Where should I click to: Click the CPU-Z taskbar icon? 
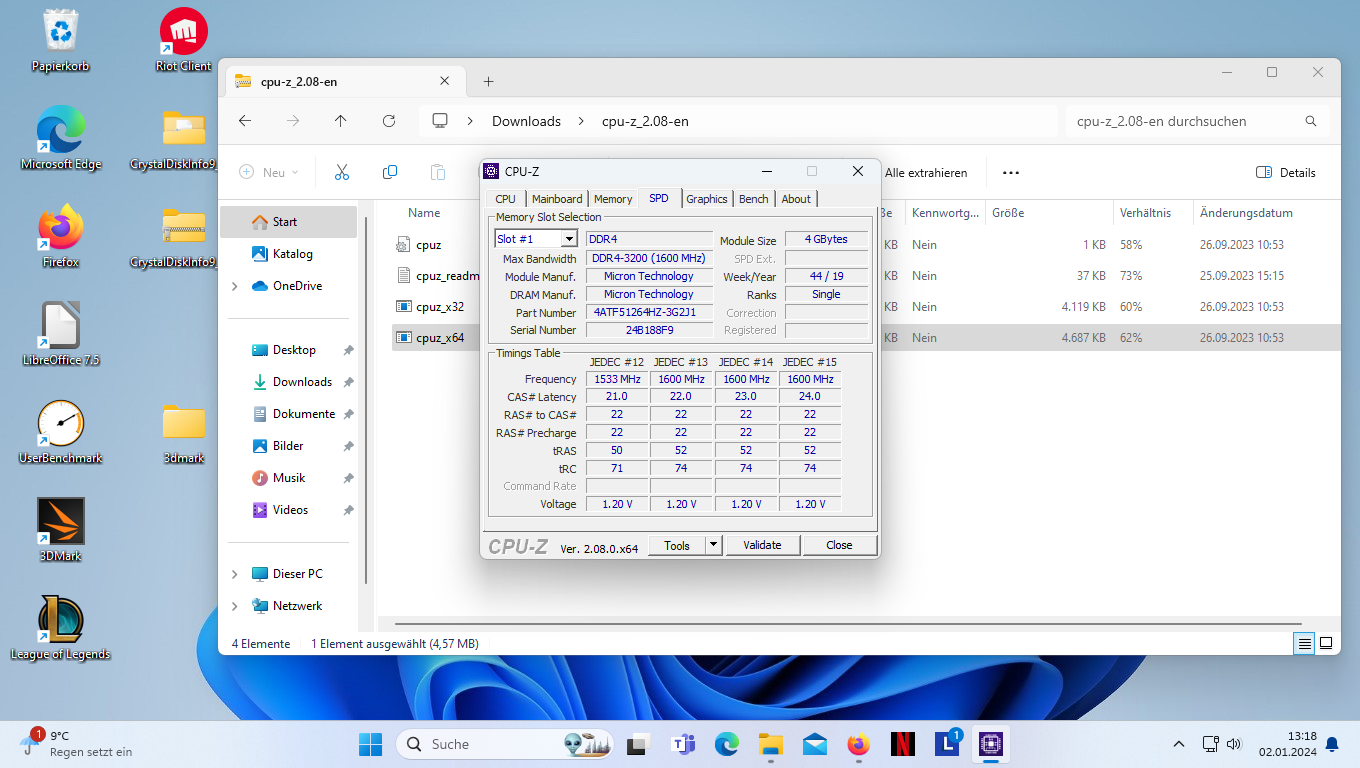click(990, 744)
